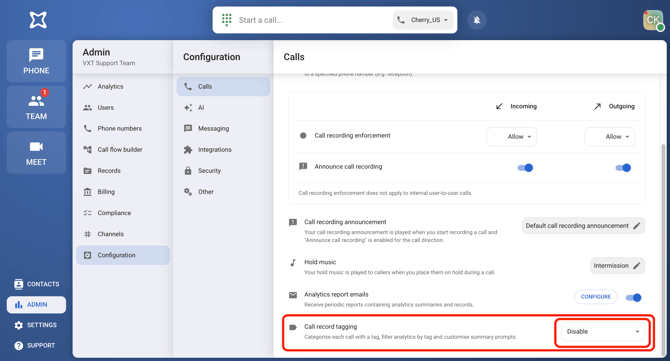Open Records page

[123, 171]
